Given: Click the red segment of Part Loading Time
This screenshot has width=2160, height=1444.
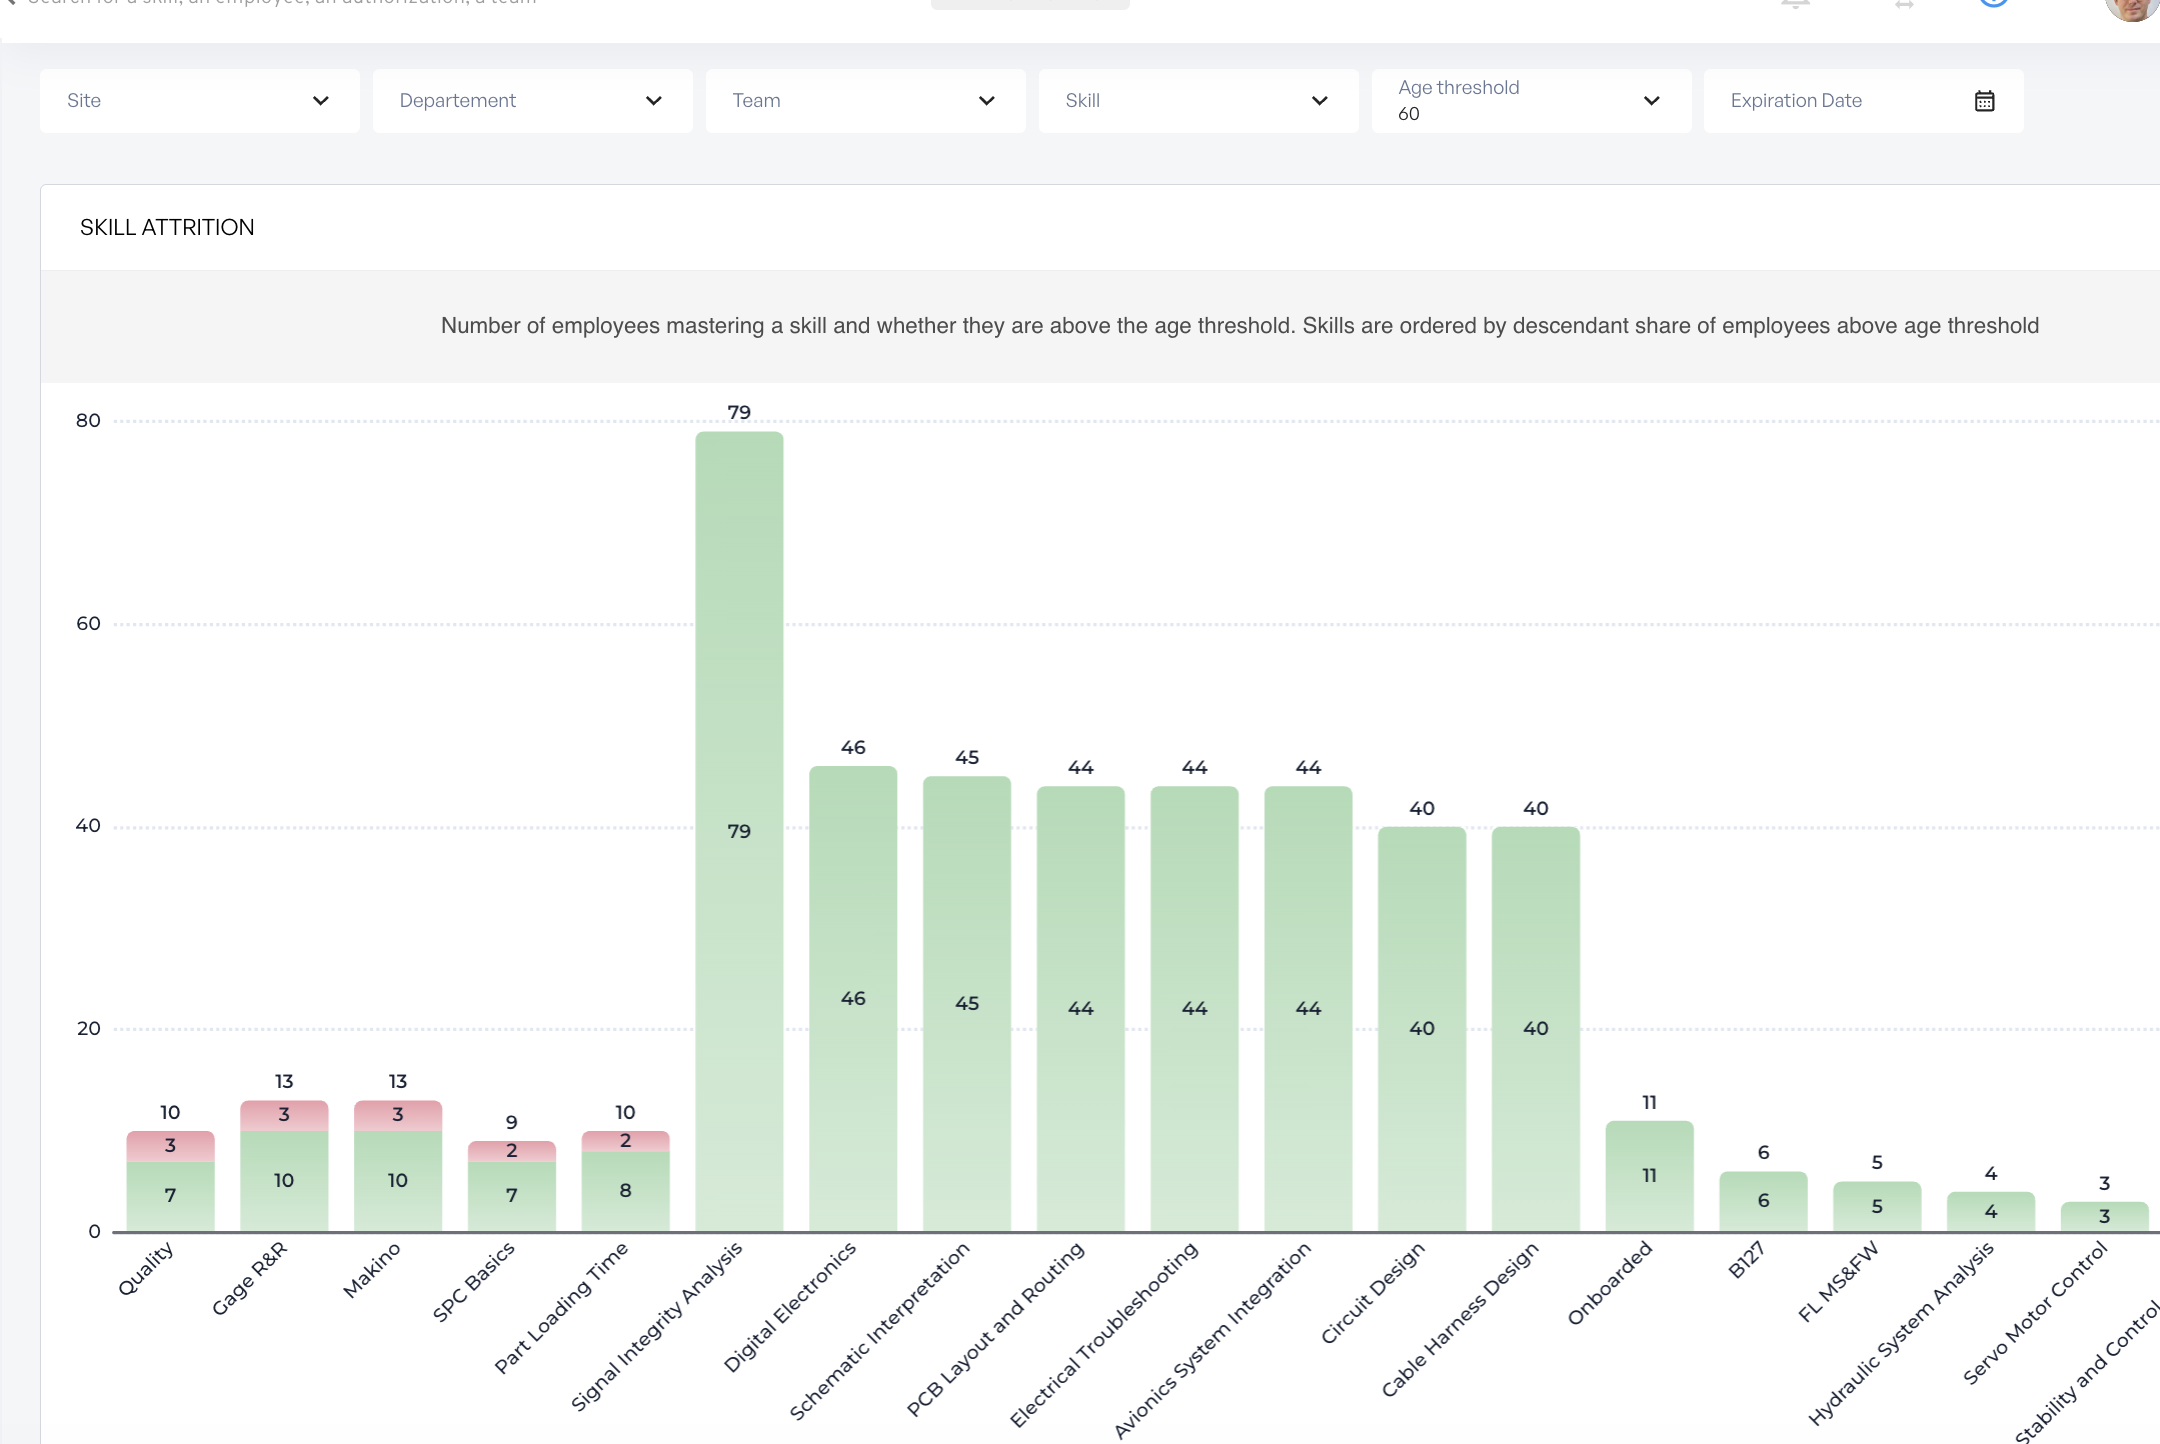Looking at the screenshot, I should click(625, 1141).
